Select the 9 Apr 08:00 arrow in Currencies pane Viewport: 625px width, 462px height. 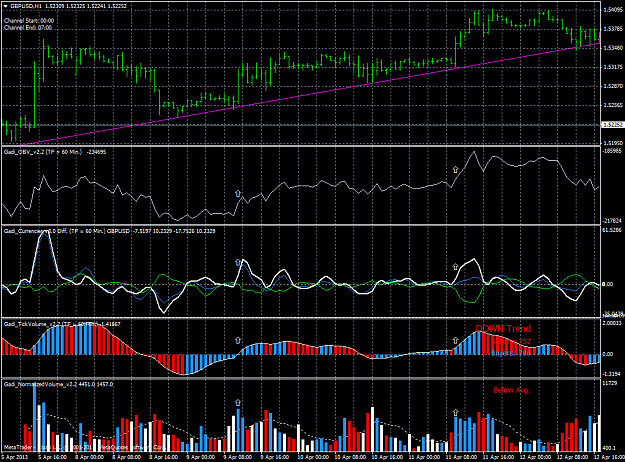tap(238, 262)
